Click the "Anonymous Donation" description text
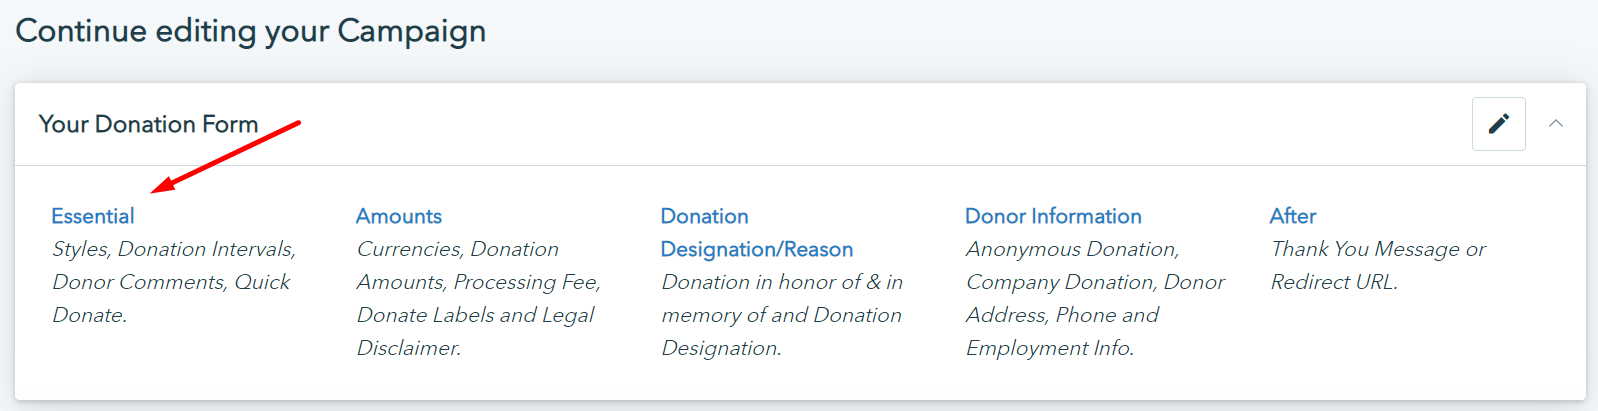Screen dimensions: 1598x411 coord(1073,249)
